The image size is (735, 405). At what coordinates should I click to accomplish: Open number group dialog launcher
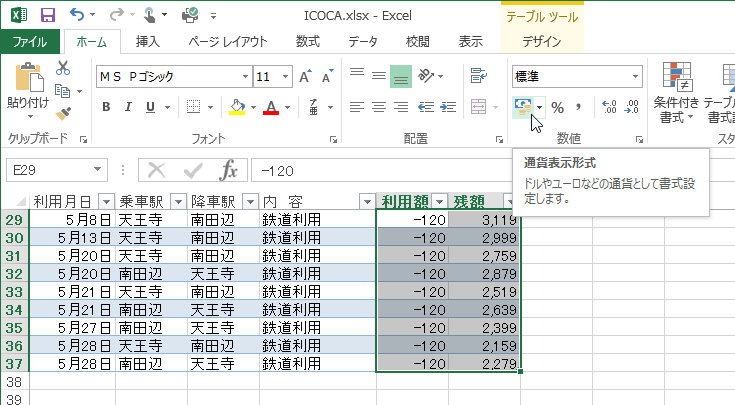(x=639, y=139)
